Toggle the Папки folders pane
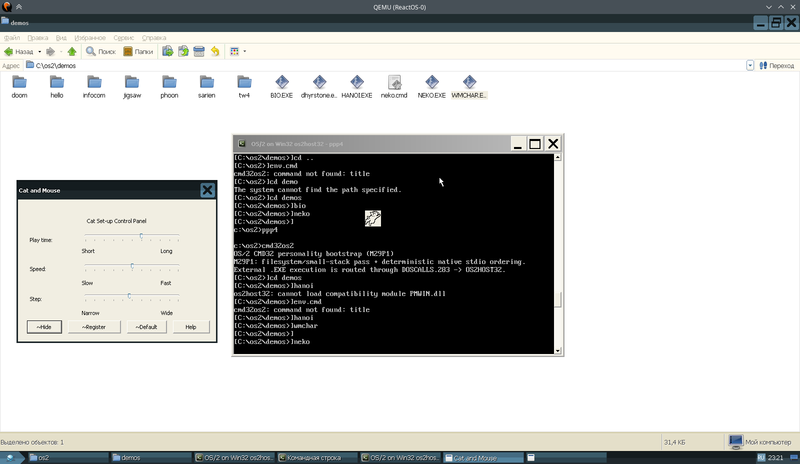The image size is (800, 464). tap(138, 52)
